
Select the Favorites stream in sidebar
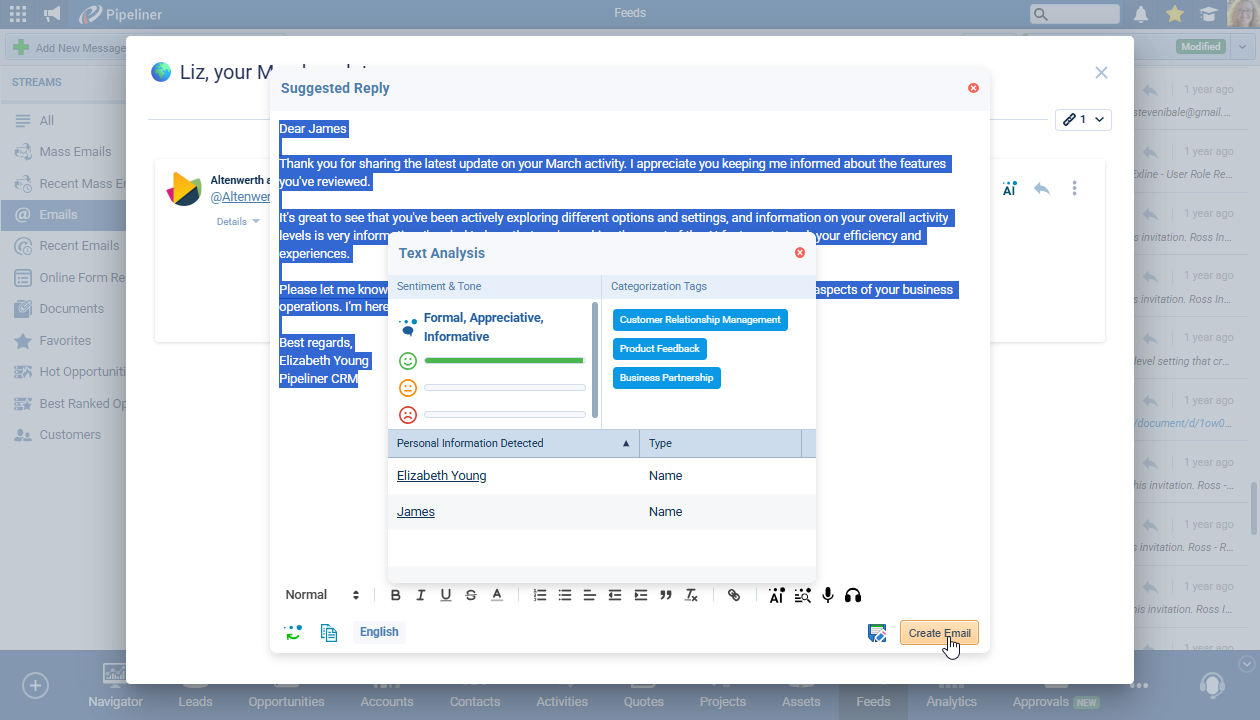pos(65,341)
